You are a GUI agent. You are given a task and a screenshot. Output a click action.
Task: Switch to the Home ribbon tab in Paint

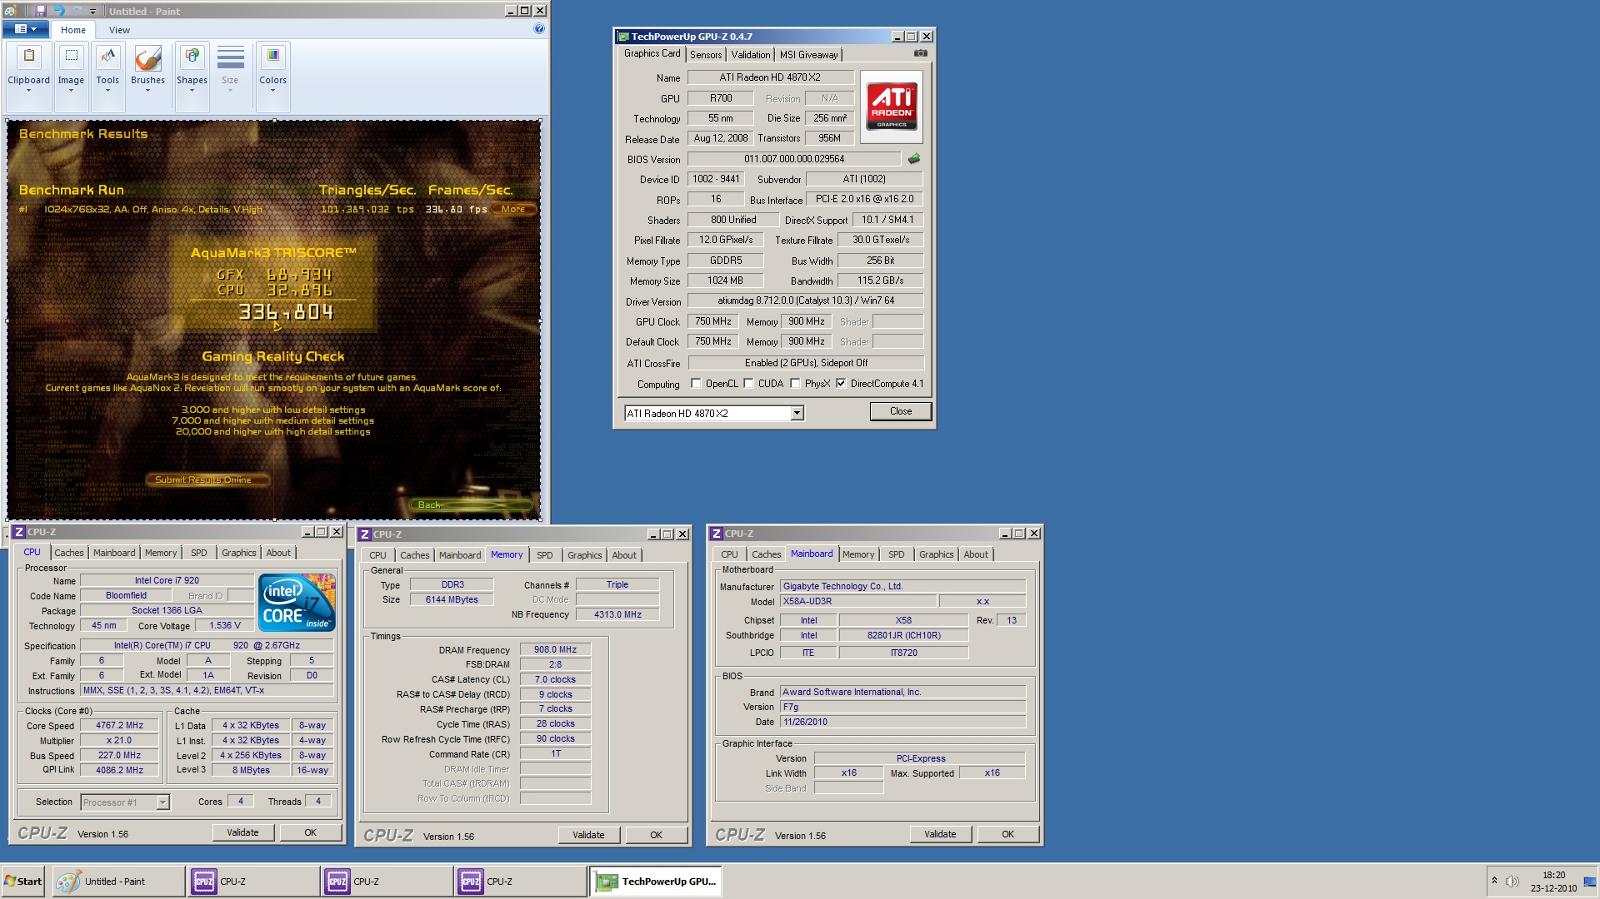tap(73, 30)
